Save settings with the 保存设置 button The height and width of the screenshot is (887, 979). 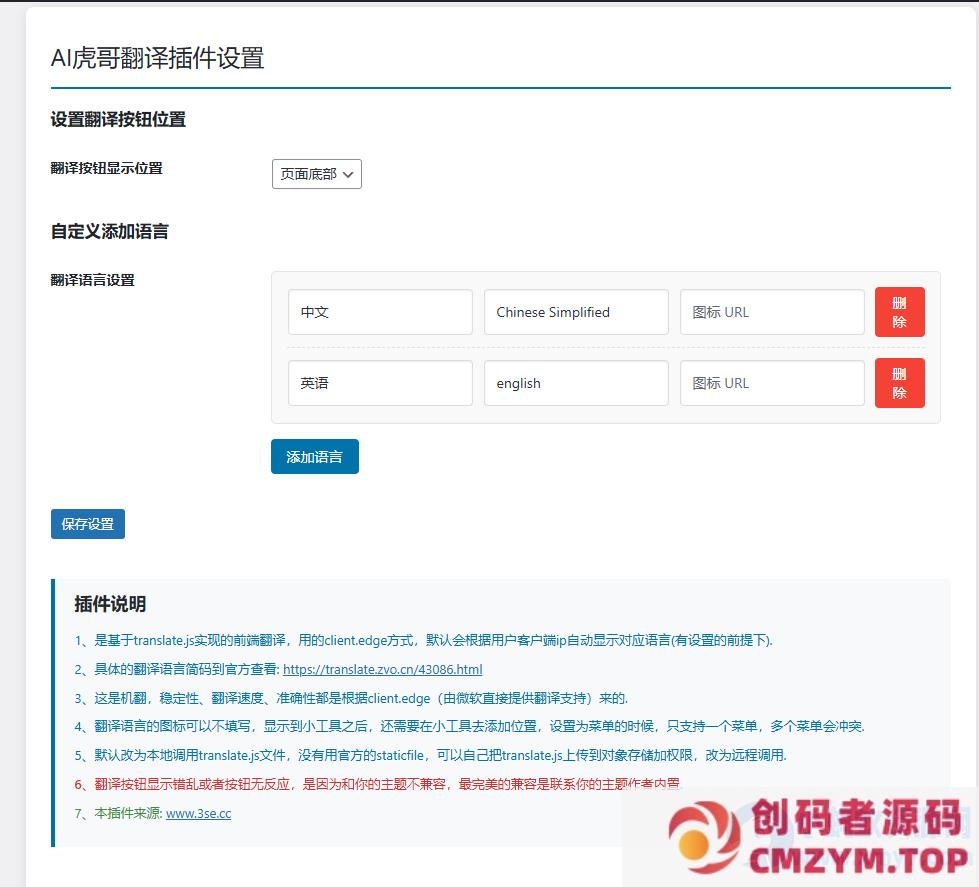(x=88, y=524)
